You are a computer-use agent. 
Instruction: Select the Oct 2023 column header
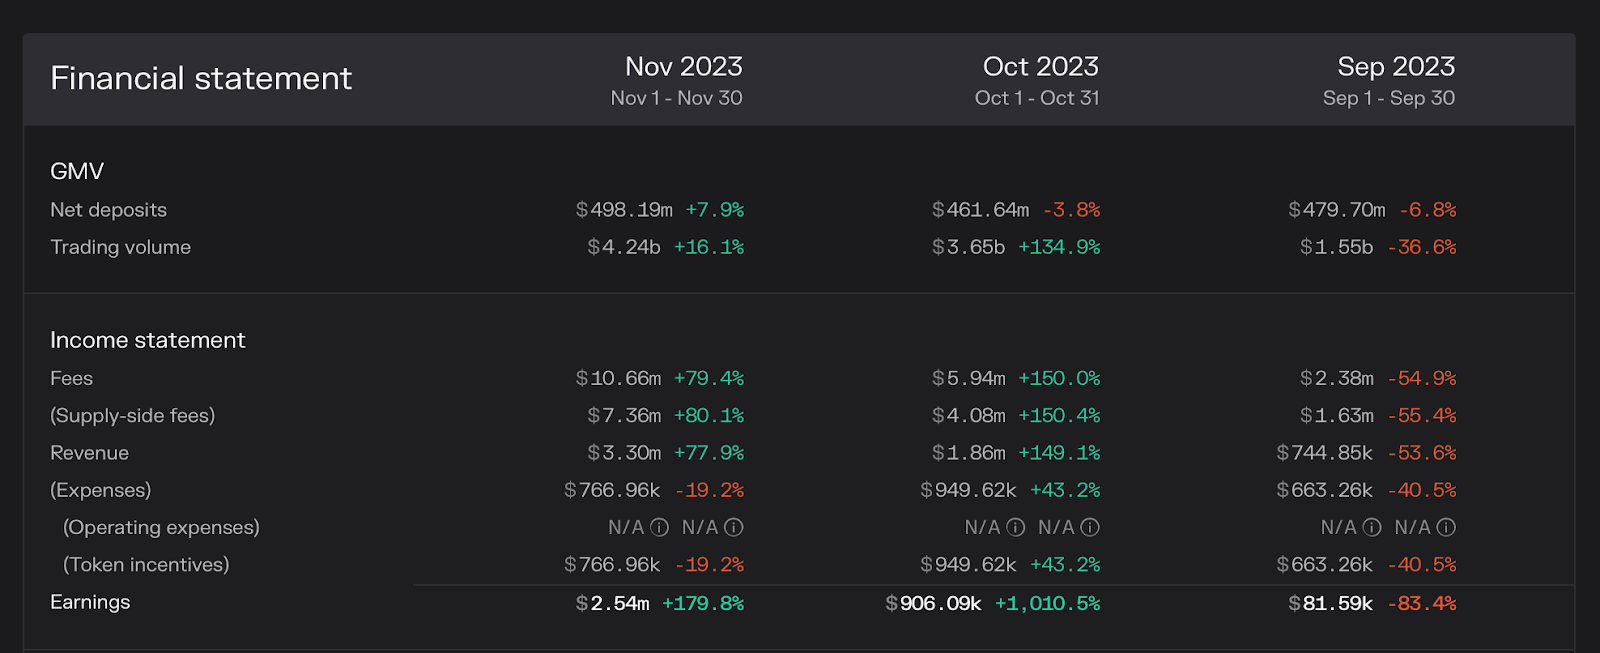(x=1040, y=67)
